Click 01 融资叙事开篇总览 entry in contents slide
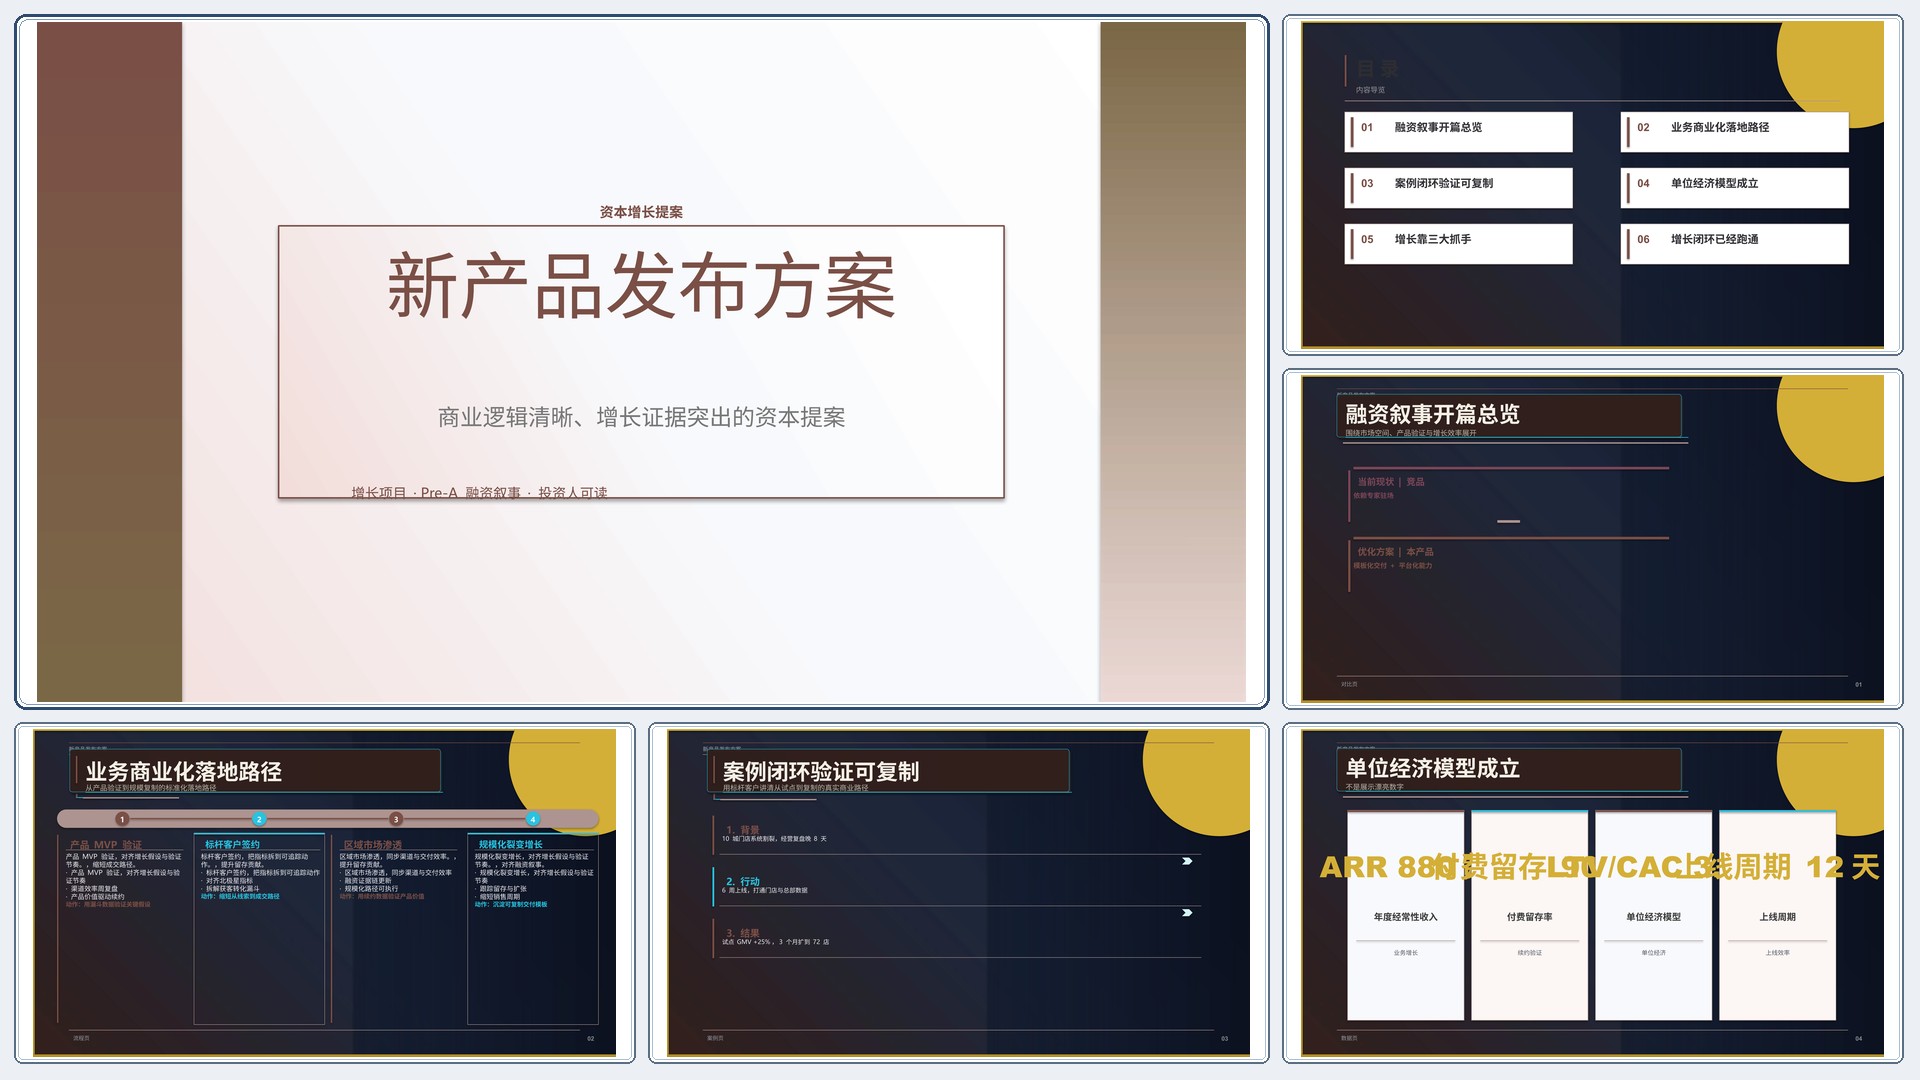 (1459, 132)
